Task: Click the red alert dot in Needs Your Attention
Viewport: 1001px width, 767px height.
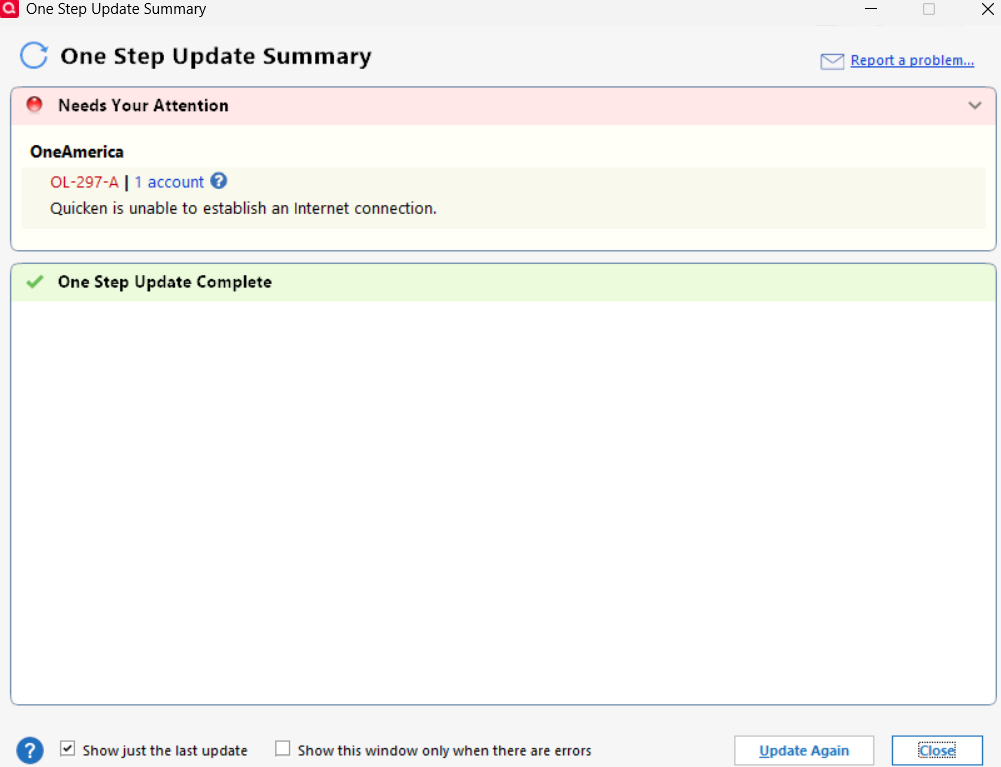Action: tap(34, 105)
